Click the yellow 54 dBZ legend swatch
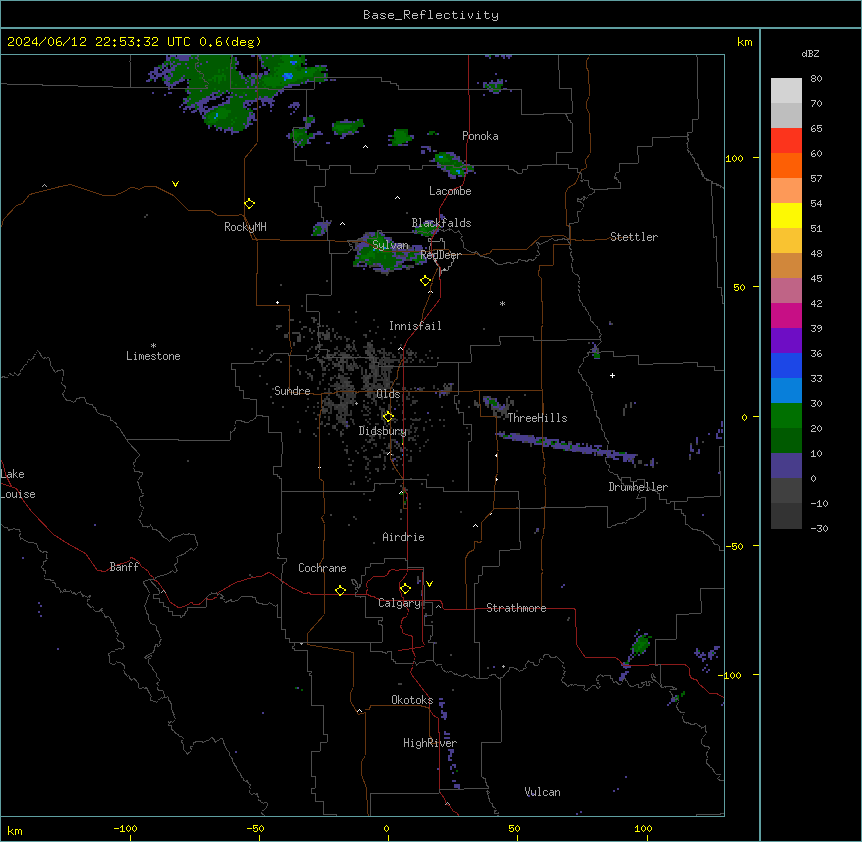 [x=786, y=215]
